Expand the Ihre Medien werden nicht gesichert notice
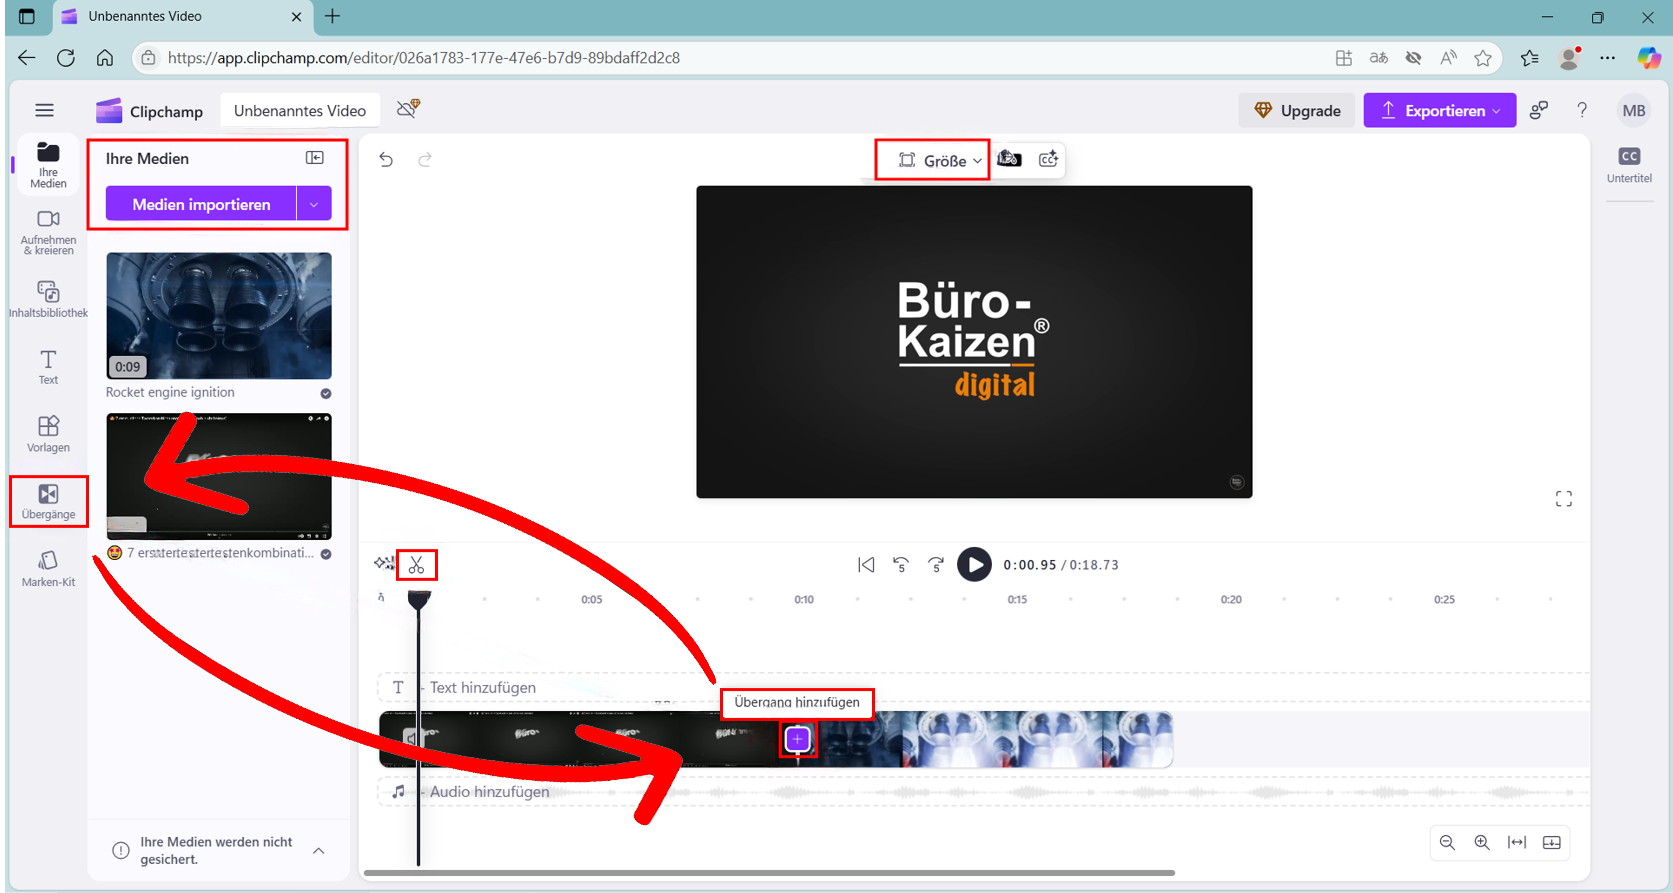This screenshot has width=1673, height=893. point(319,850)
